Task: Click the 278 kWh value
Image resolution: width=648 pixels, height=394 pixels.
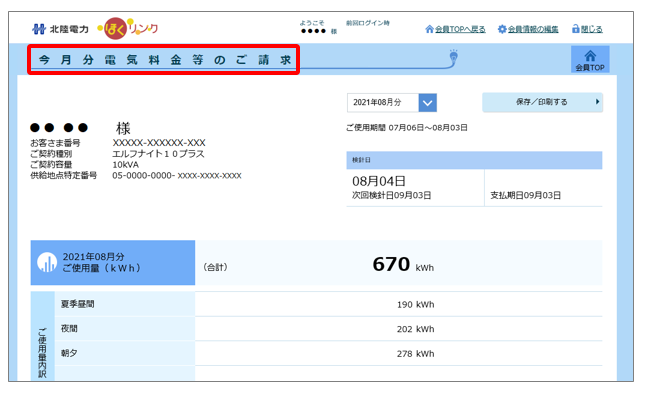Action: point(415,354)
